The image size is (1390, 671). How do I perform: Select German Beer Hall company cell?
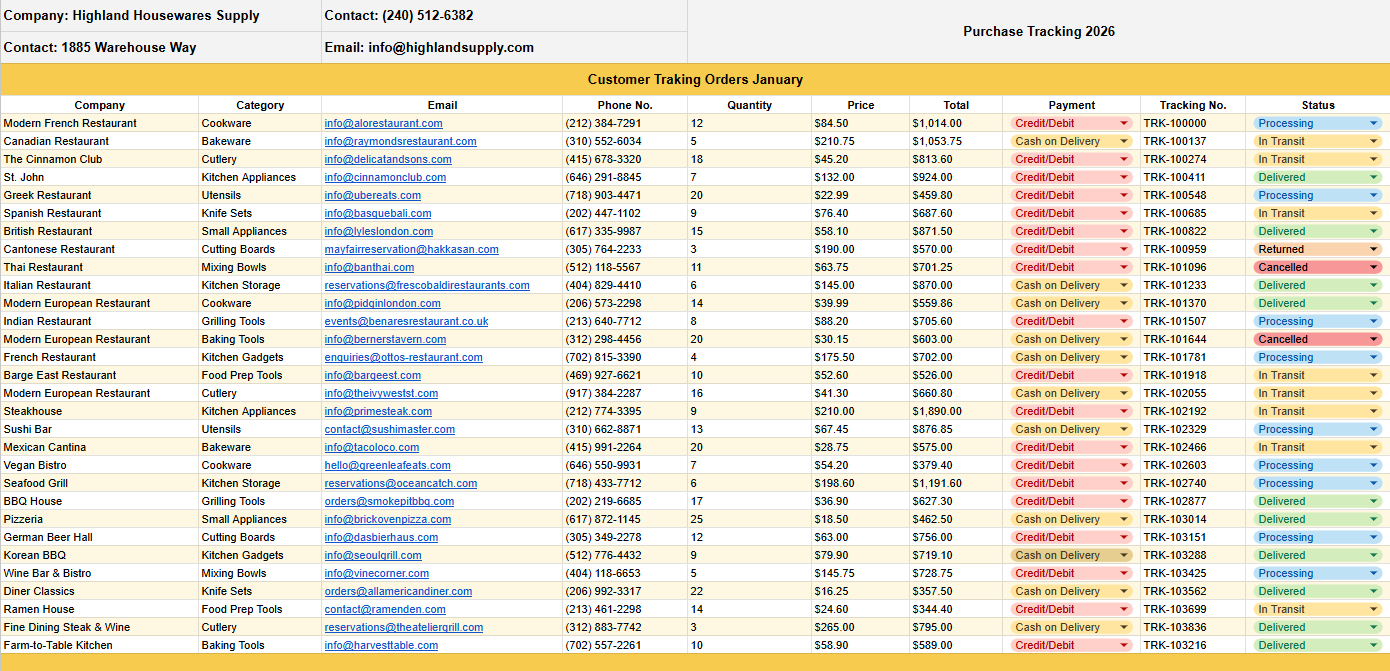(100, 537)
